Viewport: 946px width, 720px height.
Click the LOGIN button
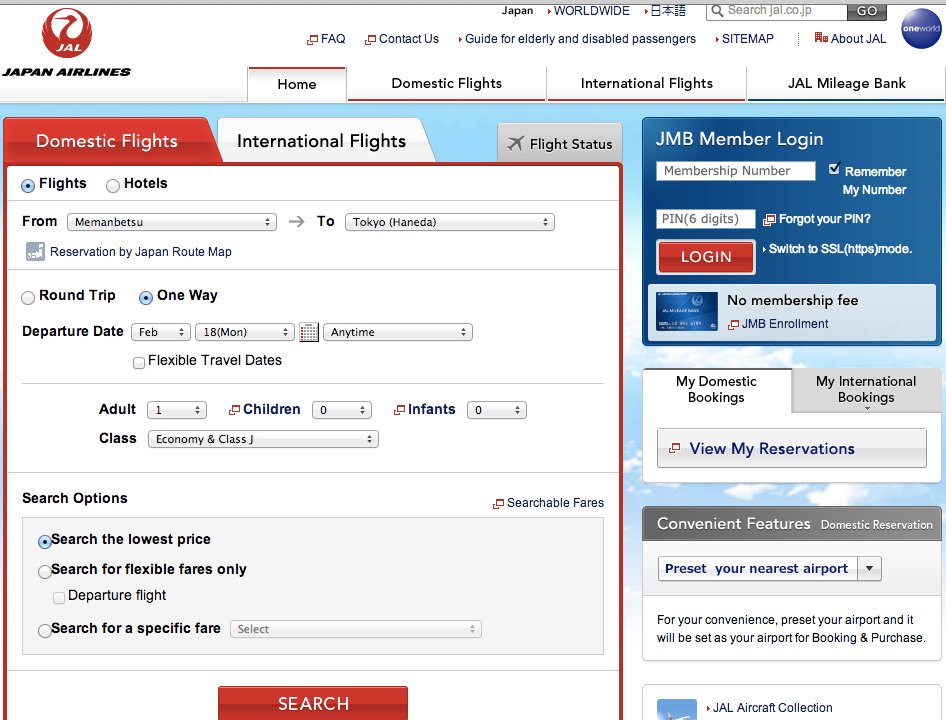706,257
